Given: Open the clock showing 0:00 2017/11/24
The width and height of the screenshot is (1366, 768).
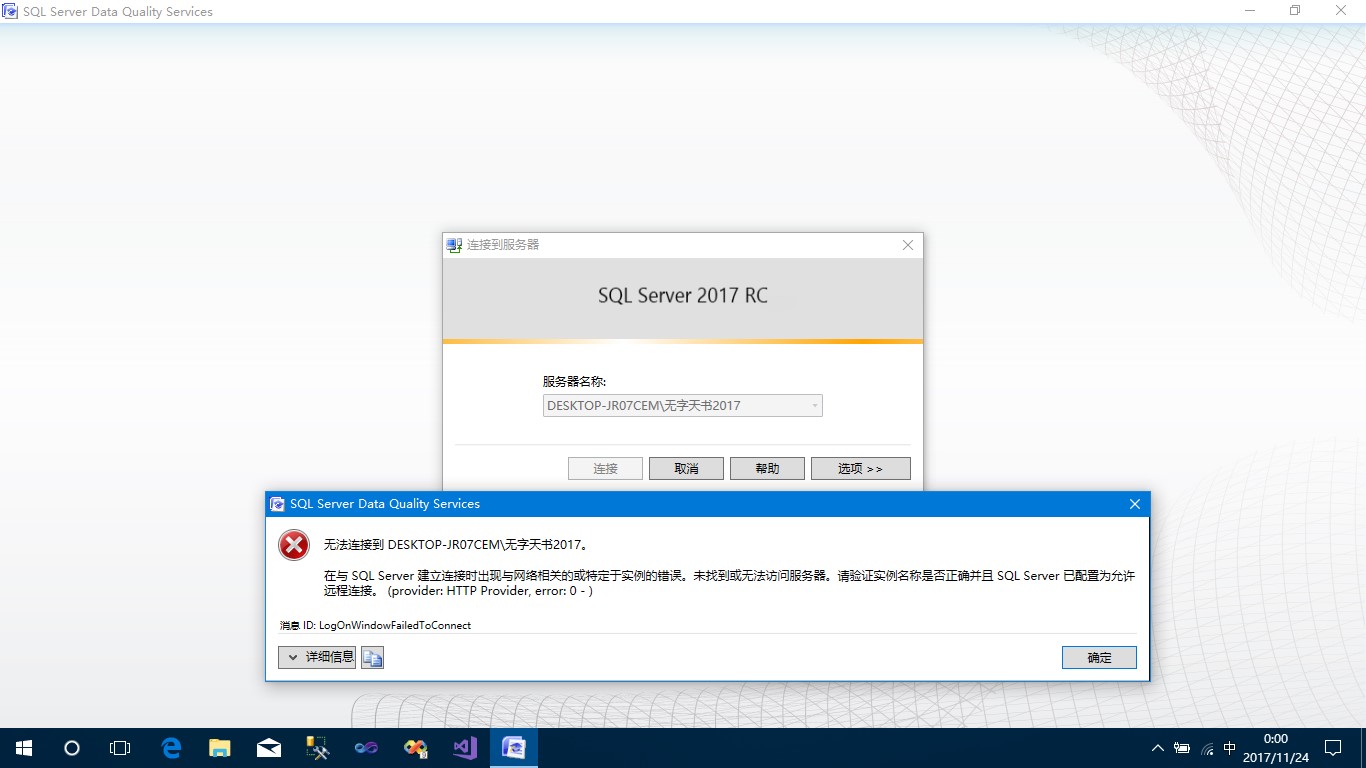Looking at the screenshot, I should click(1275, 748).
